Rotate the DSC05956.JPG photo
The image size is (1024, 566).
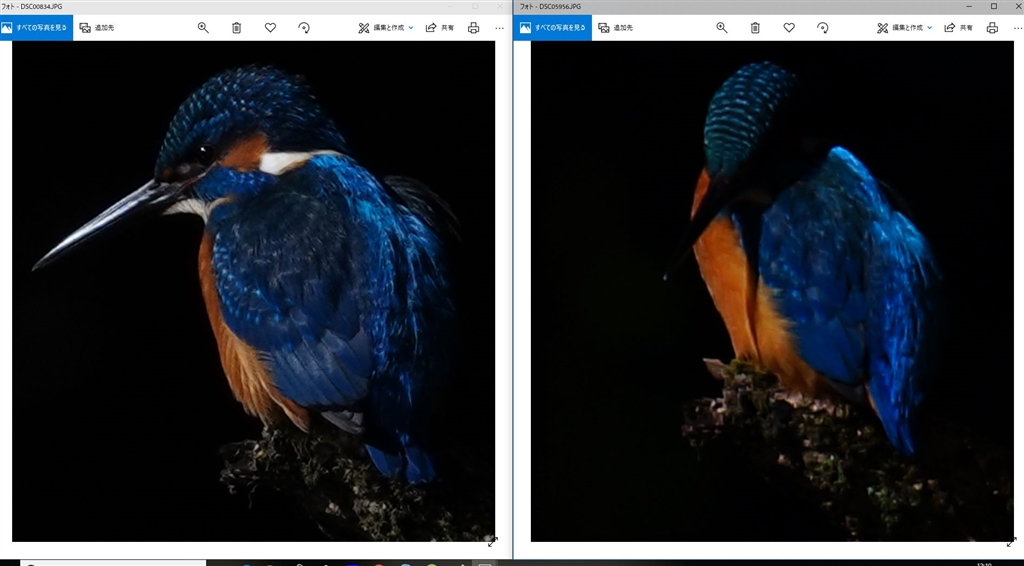(x=822, y=28)
